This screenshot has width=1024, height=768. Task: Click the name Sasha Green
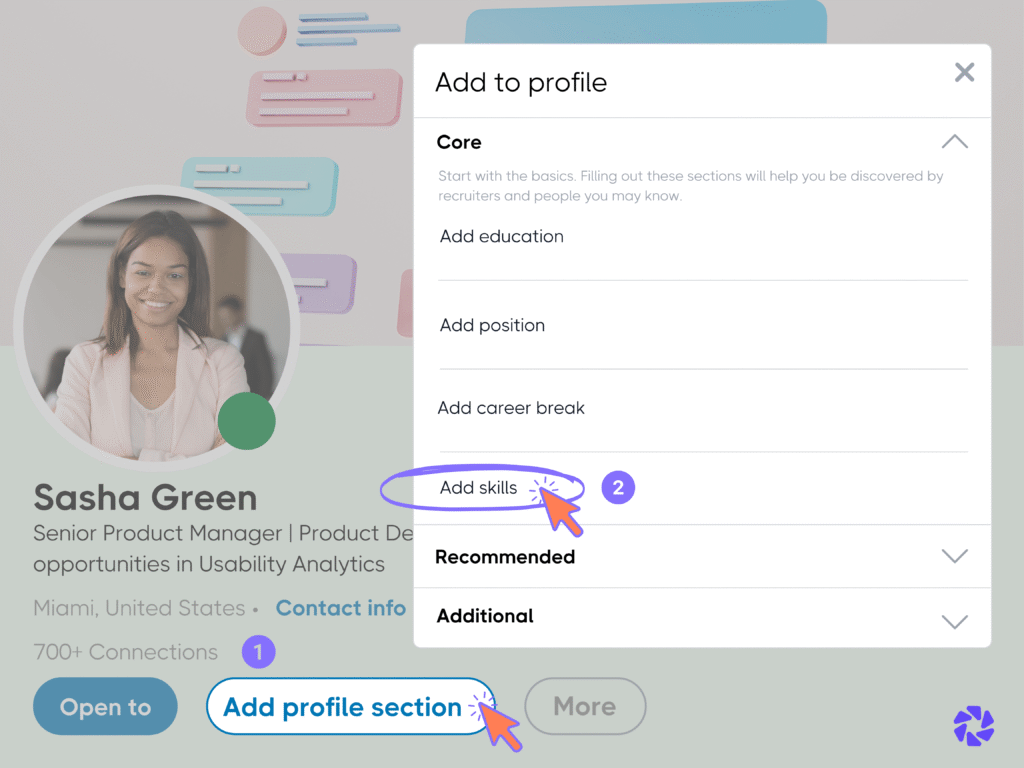pyautogui.click(x=145, y=497)
